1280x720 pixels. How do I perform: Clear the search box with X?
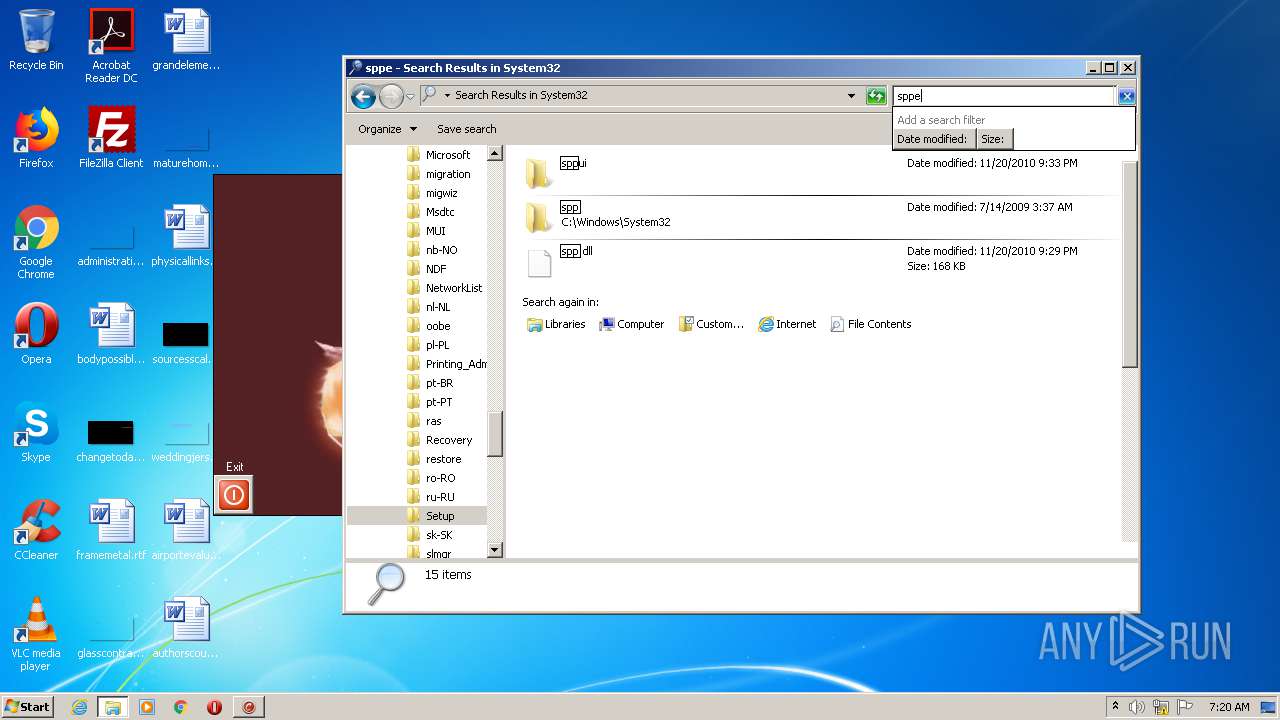click(x=1126, y=96)
